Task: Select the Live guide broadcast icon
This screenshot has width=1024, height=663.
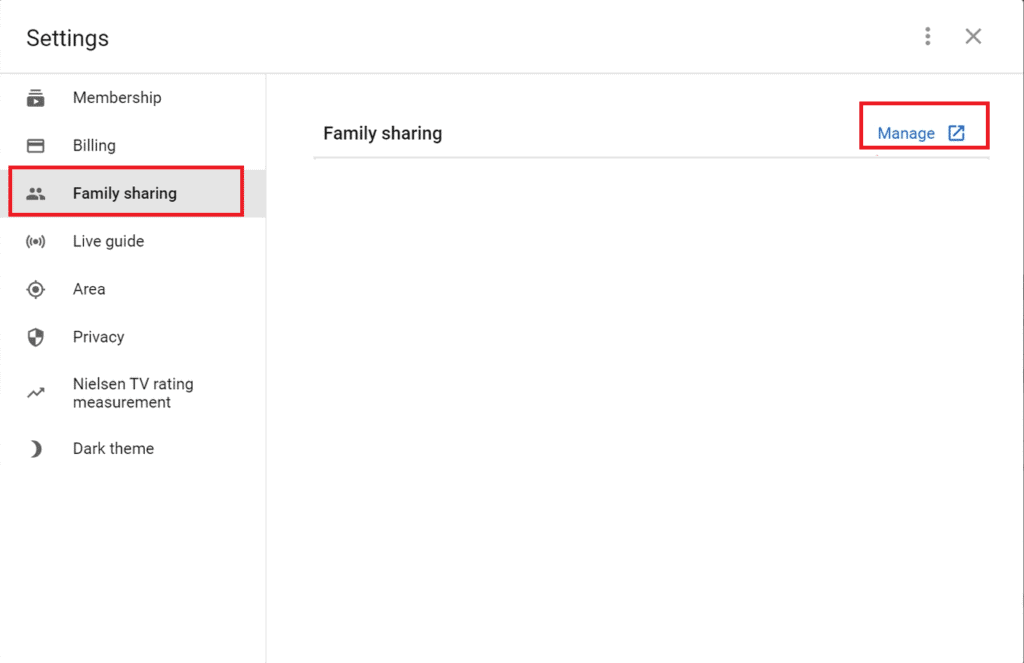Action: (36, 241)
